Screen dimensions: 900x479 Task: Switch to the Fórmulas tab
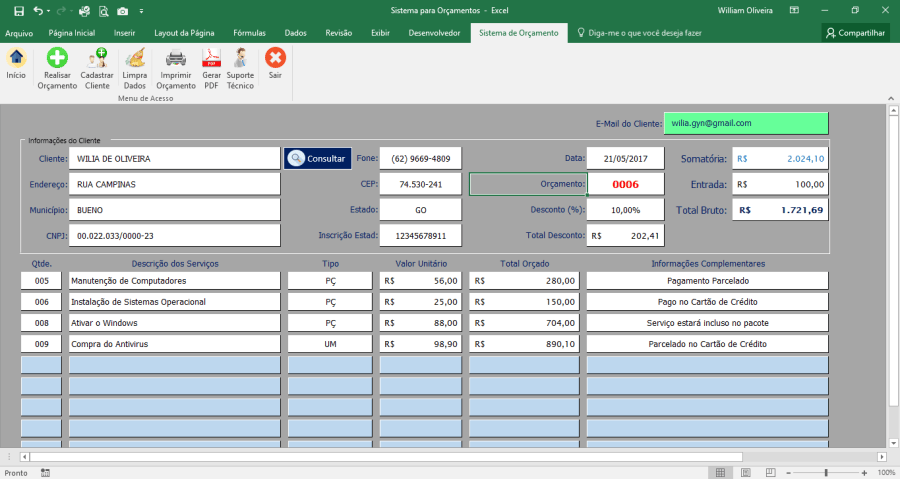pyautogui.click(x=250, y=33)
